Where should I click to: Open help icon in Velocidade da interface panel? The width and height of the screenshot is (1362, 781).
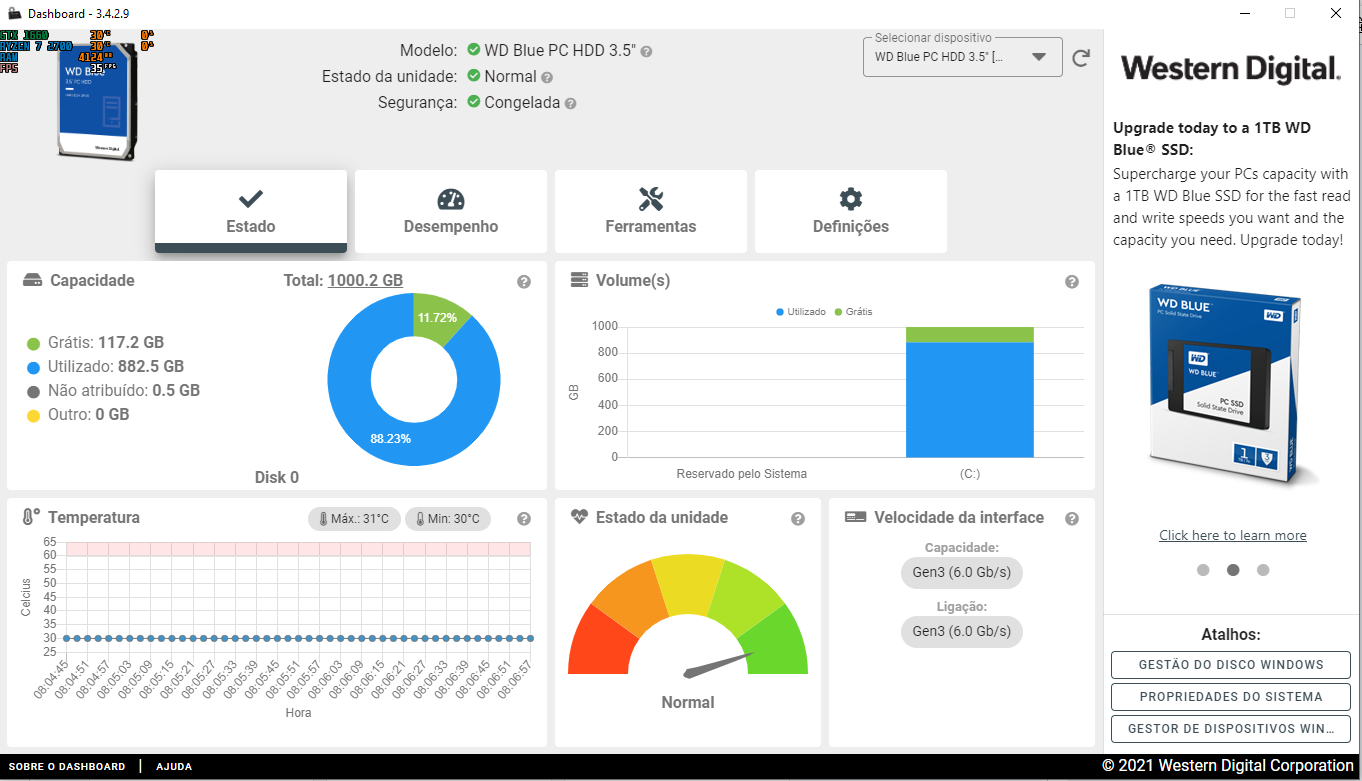click(x=1072, y=519)
